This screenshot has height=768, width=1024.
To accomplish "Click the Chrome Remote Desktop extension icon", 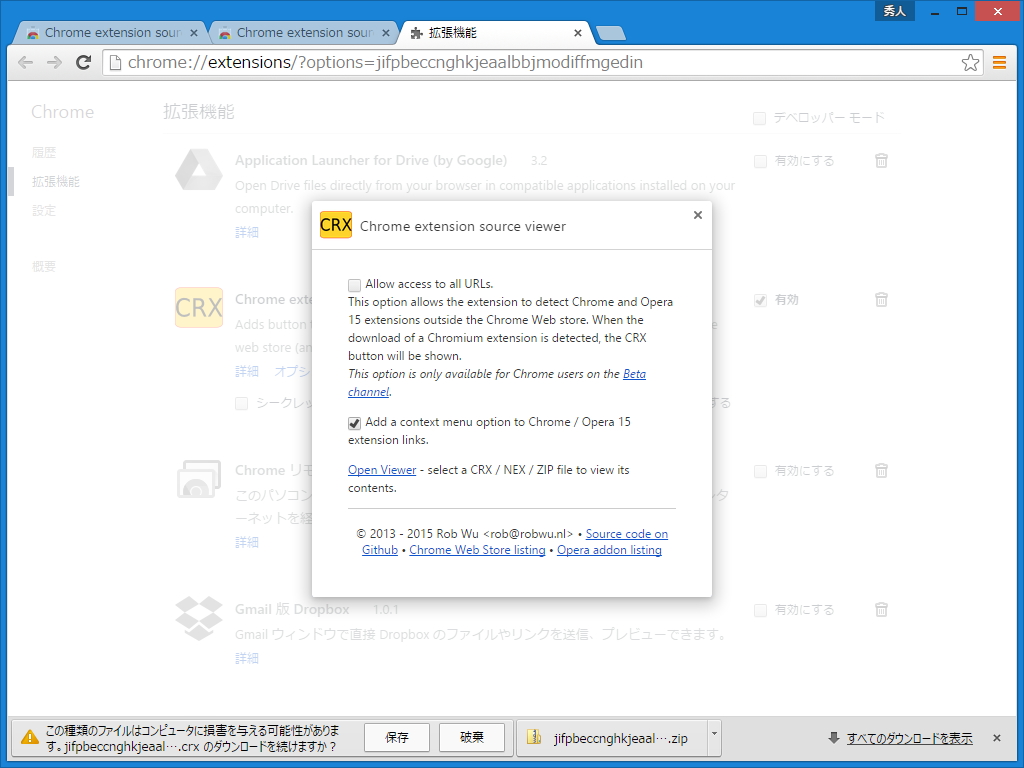I will coord(198,481).
